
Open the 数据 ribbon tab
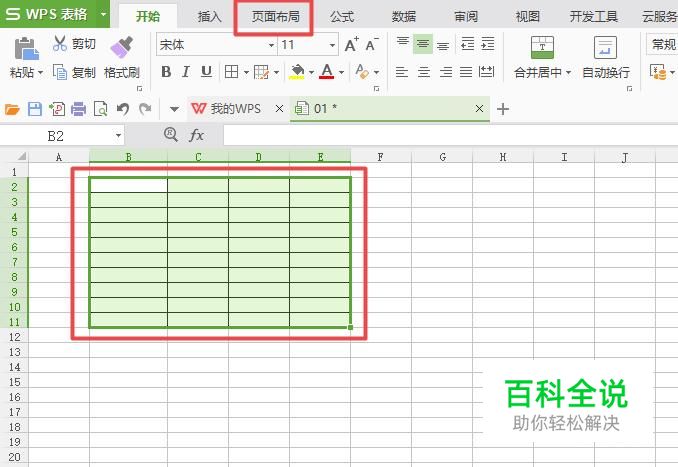[403, 16]
